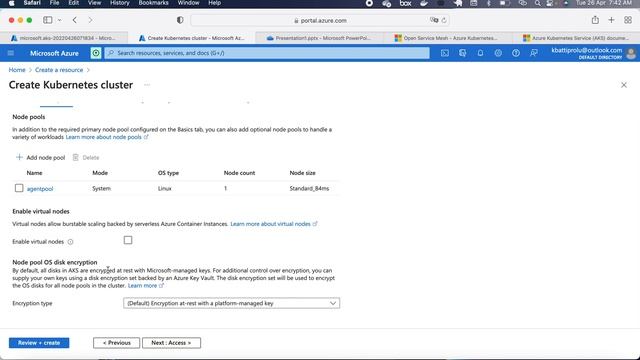Click the Name column header

(x=34, y=173)
